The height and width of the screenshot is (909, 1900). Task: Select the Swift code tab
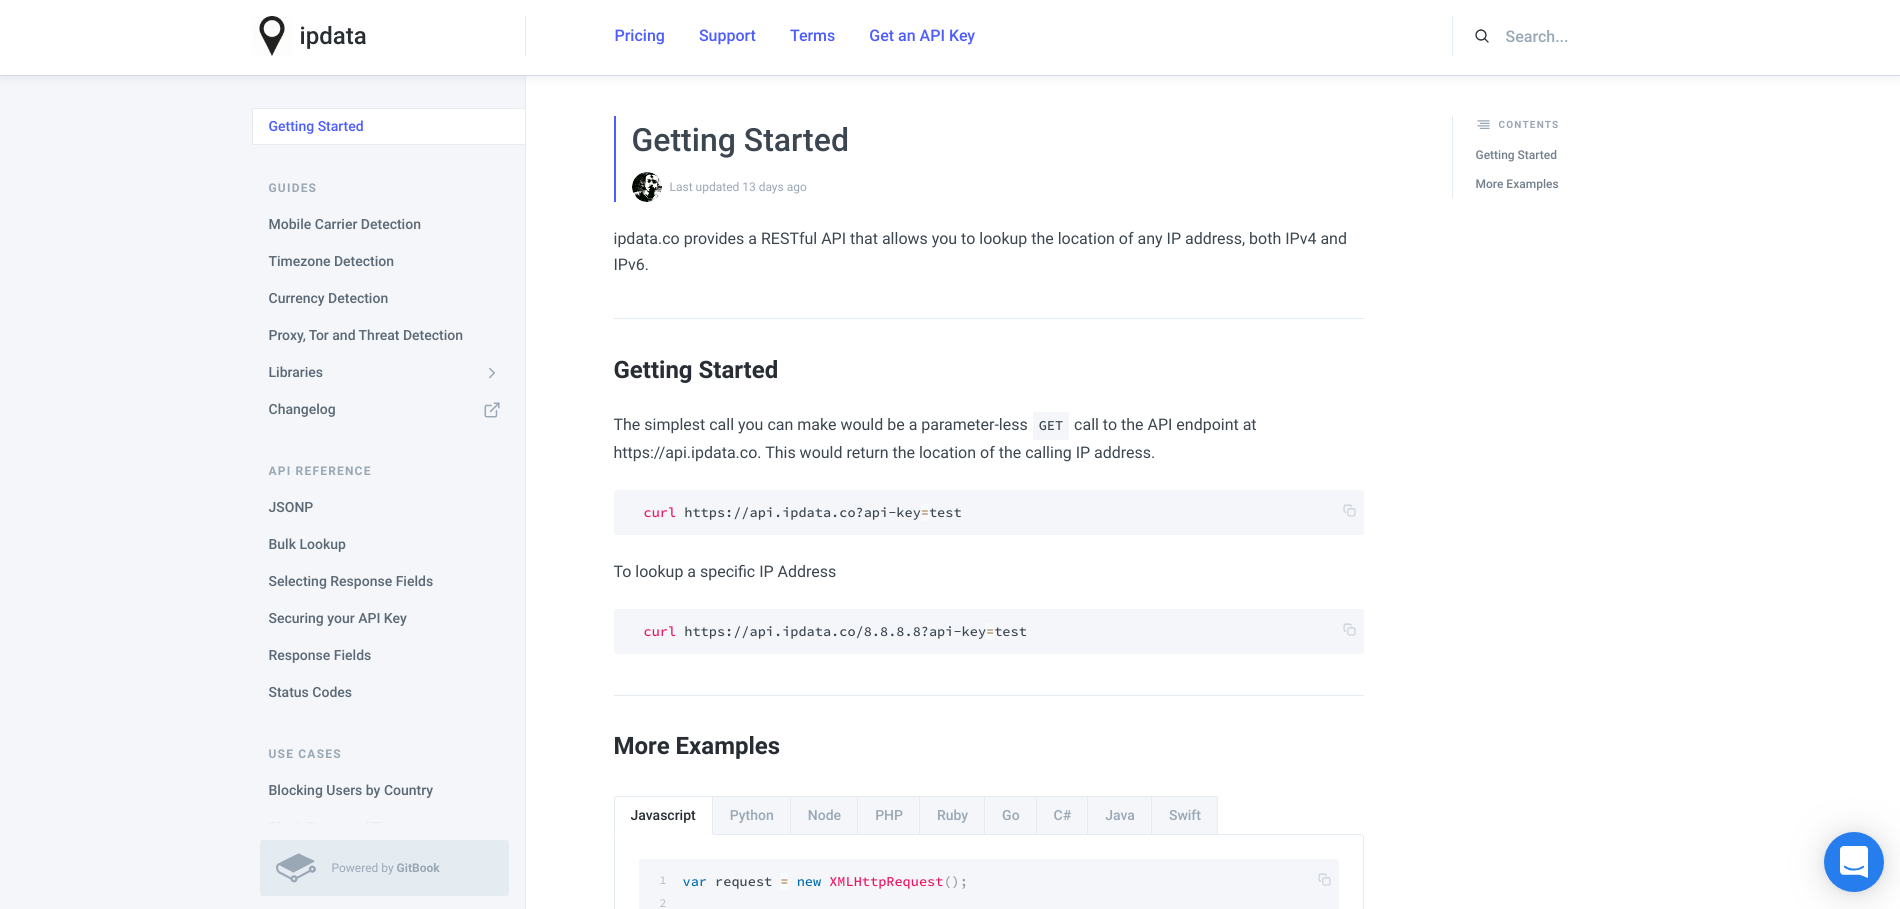[1184, 815]
